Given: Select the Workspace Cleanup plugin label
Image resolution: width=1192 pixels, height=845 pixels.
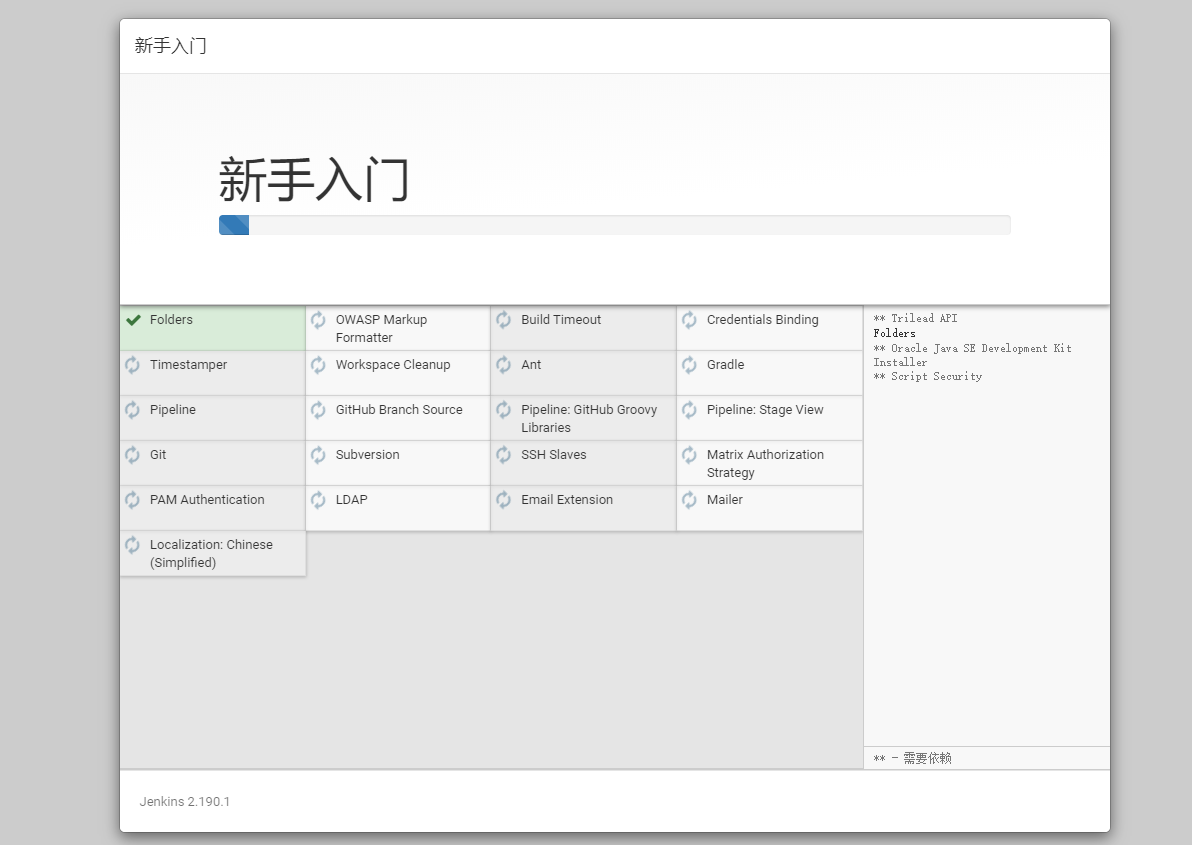Looking at the screenshot, I should (393, 365).
